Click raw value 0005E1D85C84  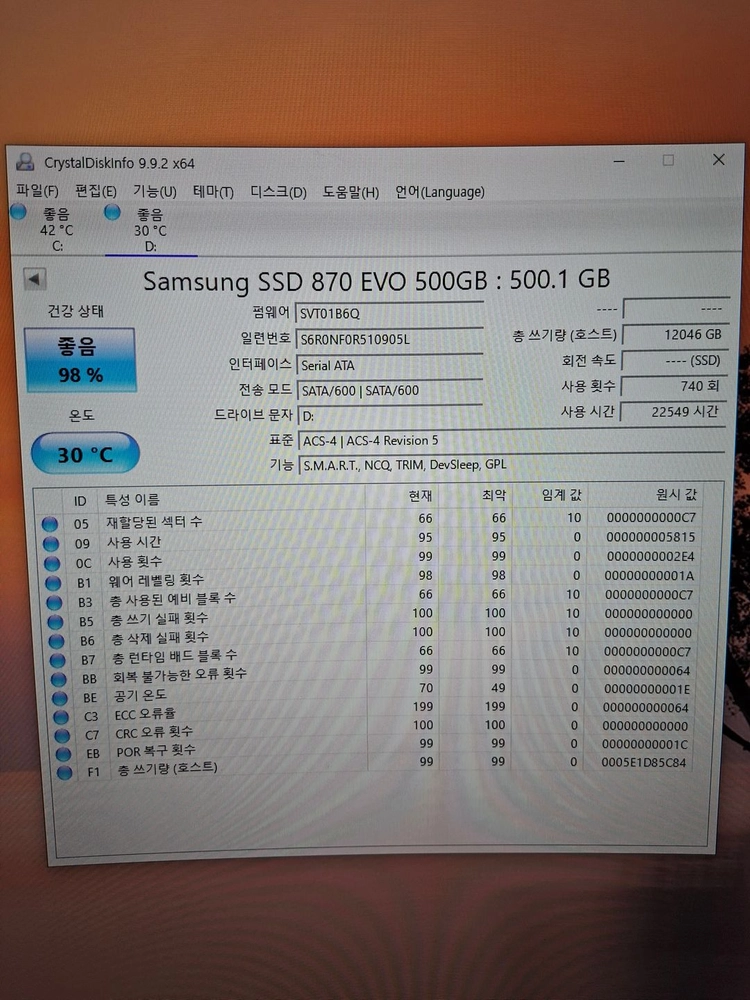click(643, 762)
